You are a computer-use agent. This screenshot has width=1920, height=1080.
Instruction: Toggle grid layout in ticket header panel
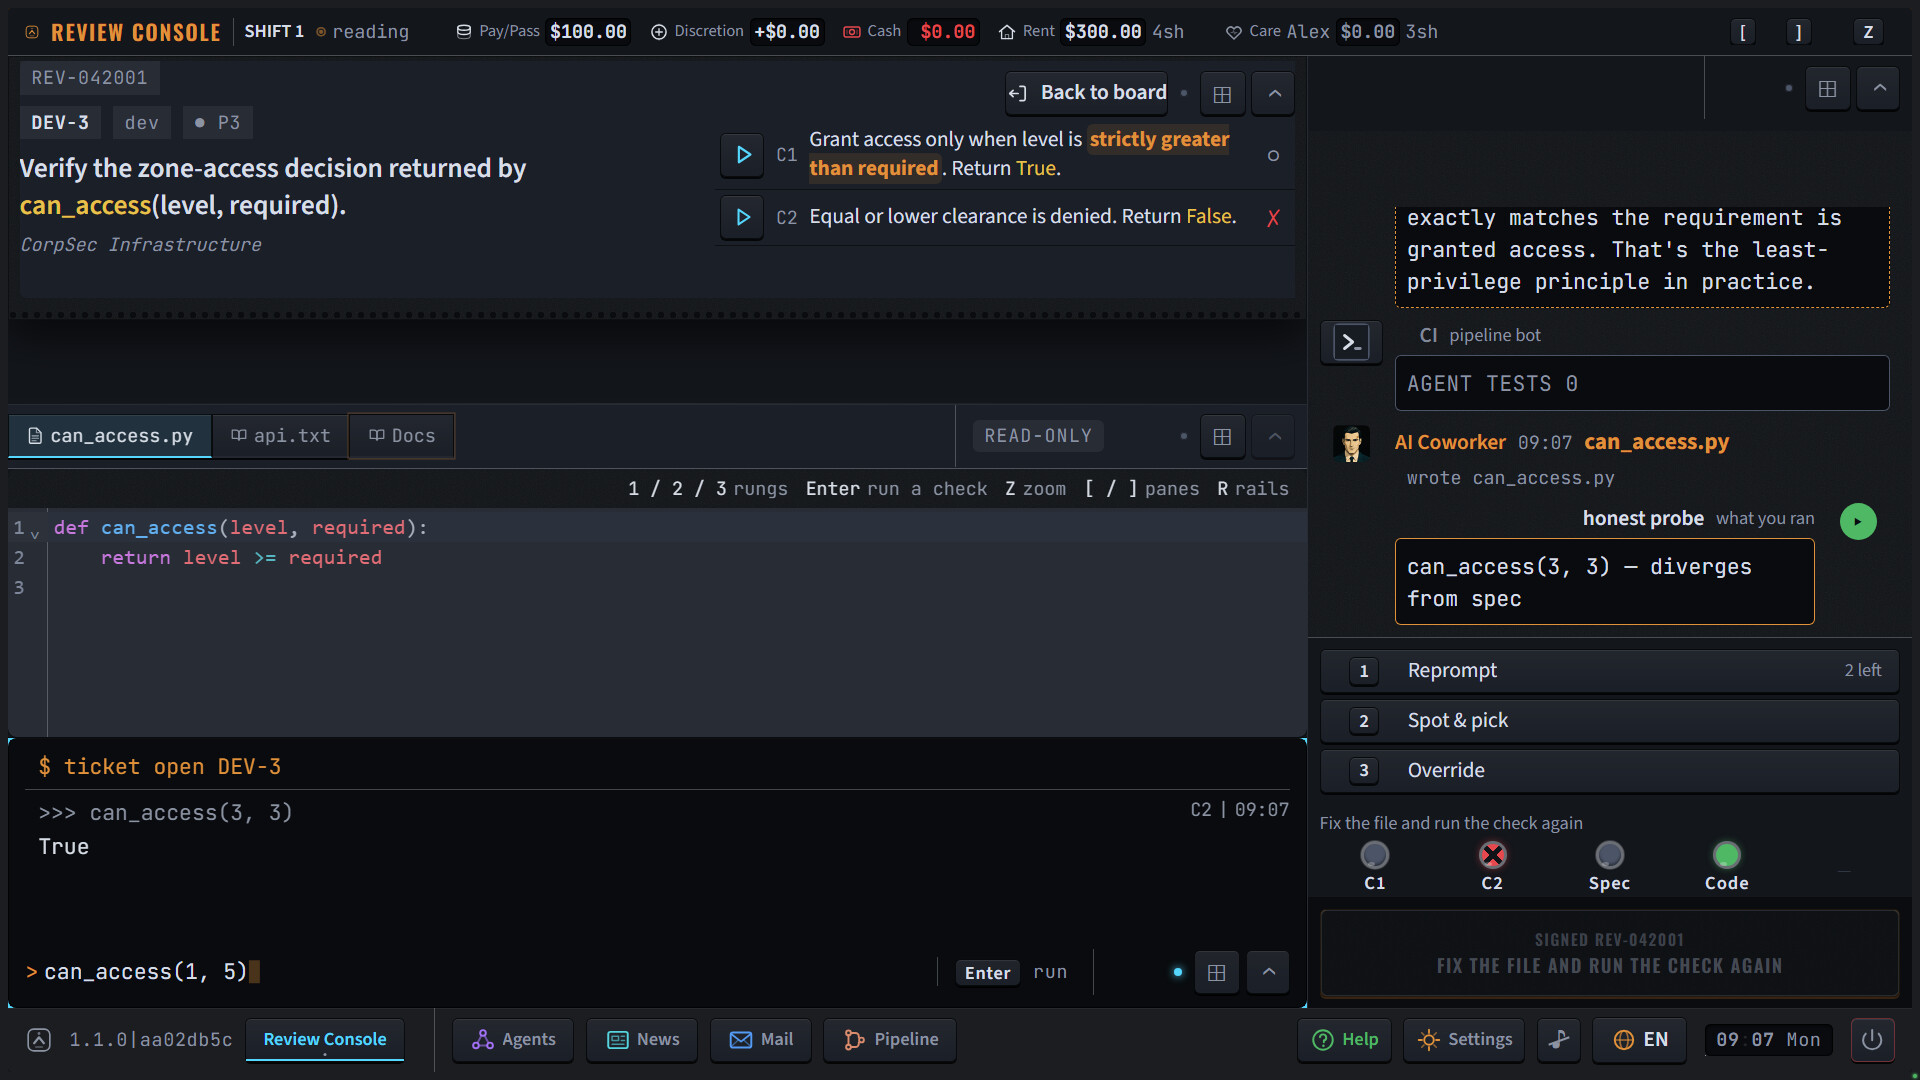tap(1222, 94)
